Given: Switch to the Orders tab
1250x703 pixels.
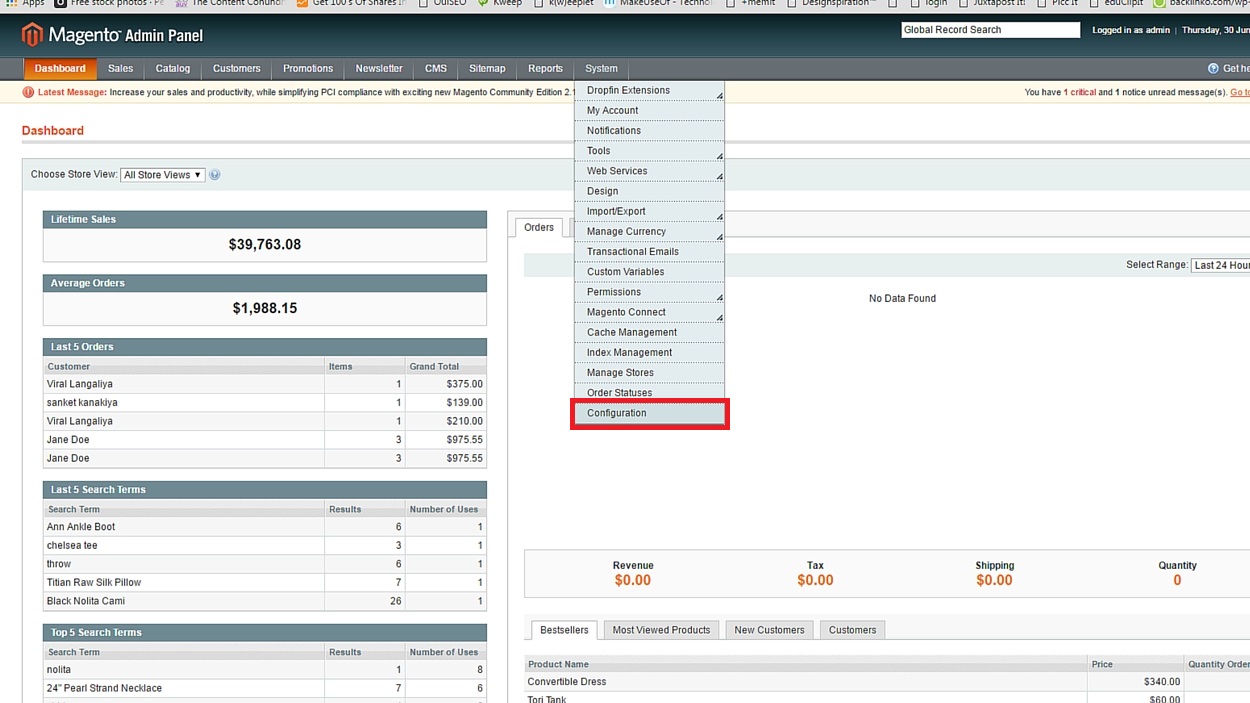Looking at the screenshot, I should (539, 228).
